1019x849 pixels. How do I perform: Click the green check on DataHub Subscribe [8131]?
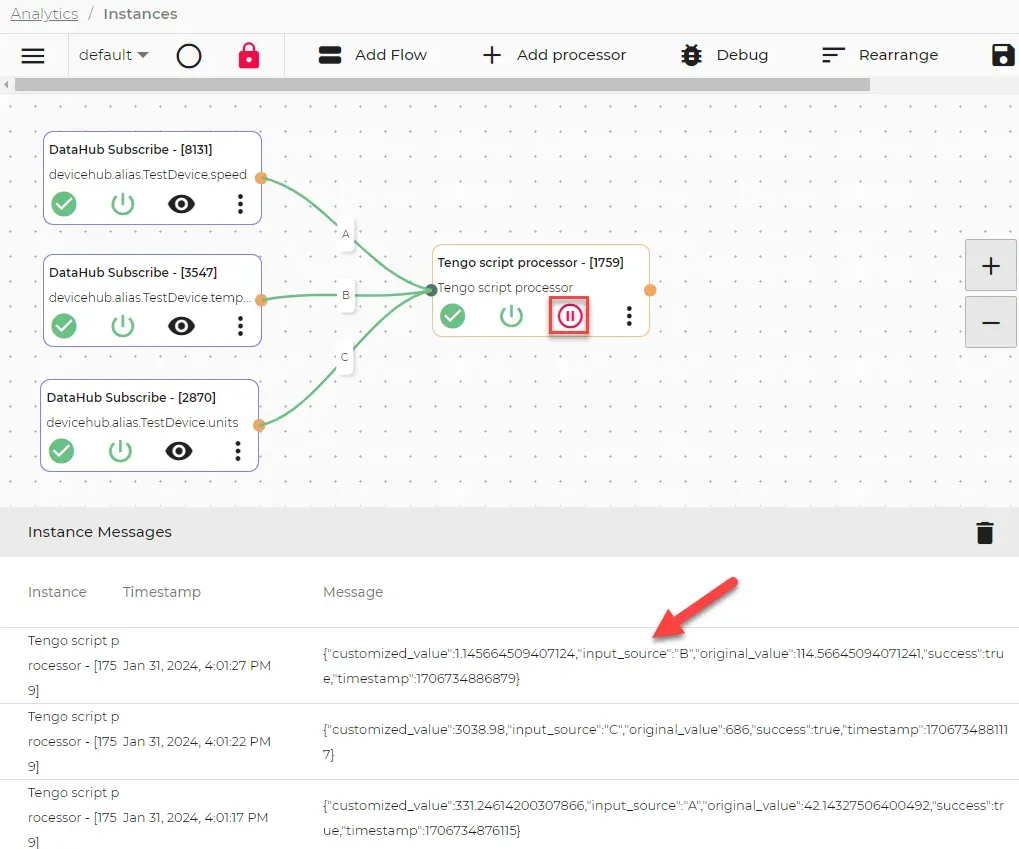coord(64,204)
